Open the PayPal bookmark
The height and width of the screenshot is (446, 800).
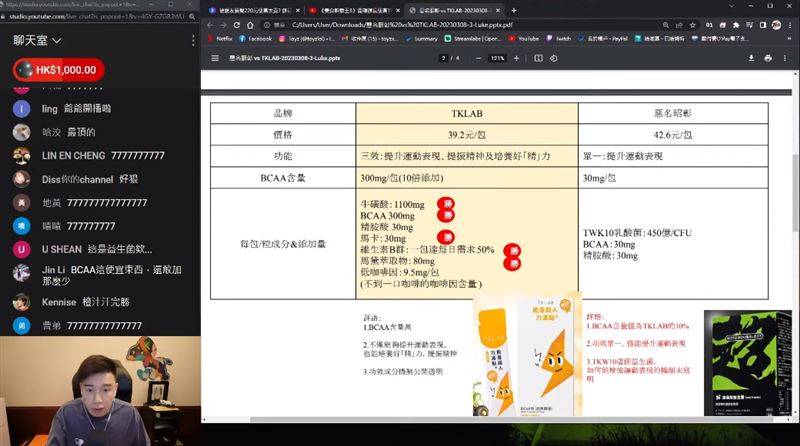pos(603,38)
